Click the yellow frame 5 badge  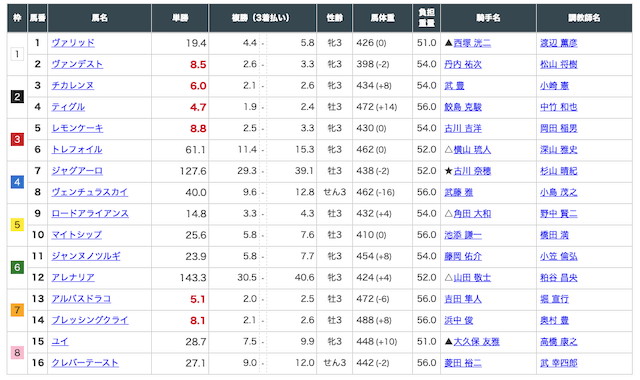[x=17, y=224]
